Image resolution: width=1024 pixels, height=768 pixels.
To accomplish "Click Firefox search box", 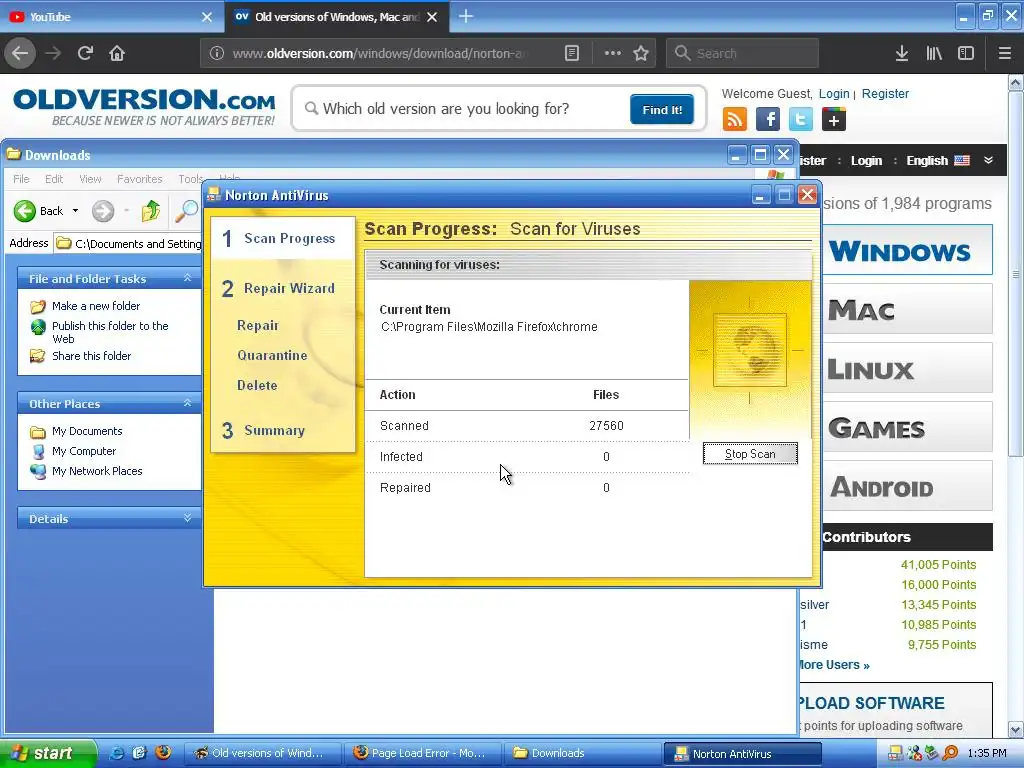I will tap(743, 54).
